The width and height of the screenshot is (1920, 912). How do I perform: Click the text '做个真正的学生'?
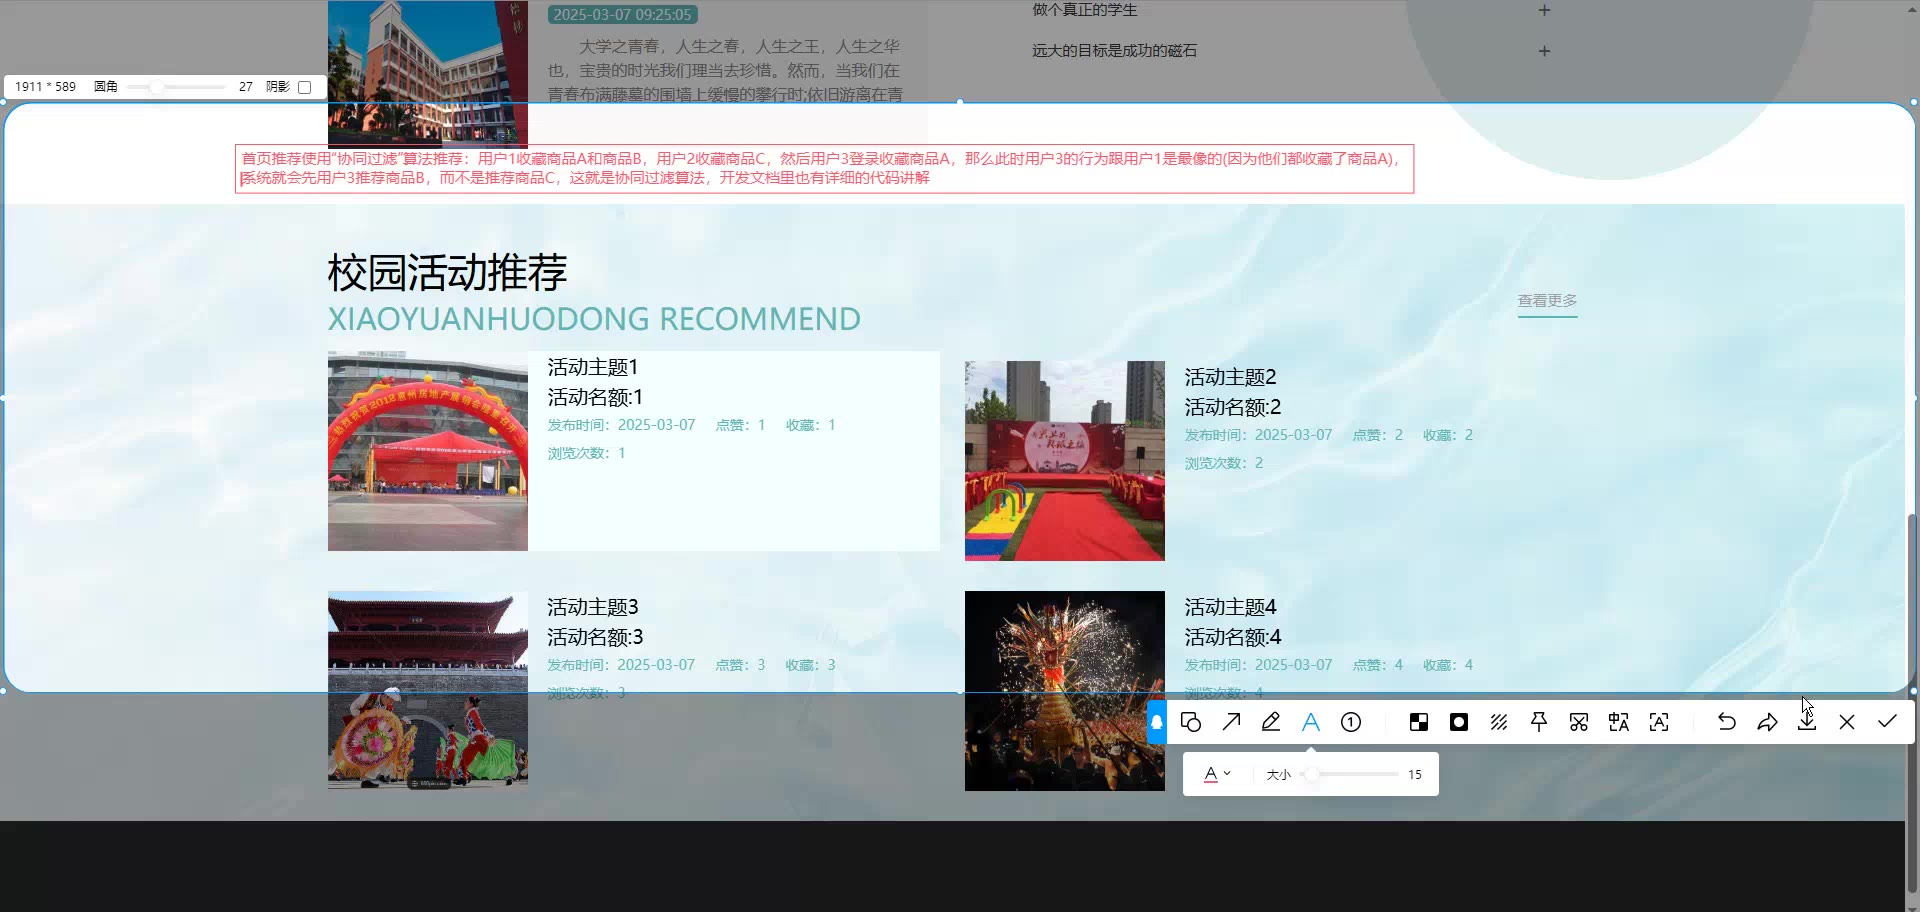coord(1085,10)
